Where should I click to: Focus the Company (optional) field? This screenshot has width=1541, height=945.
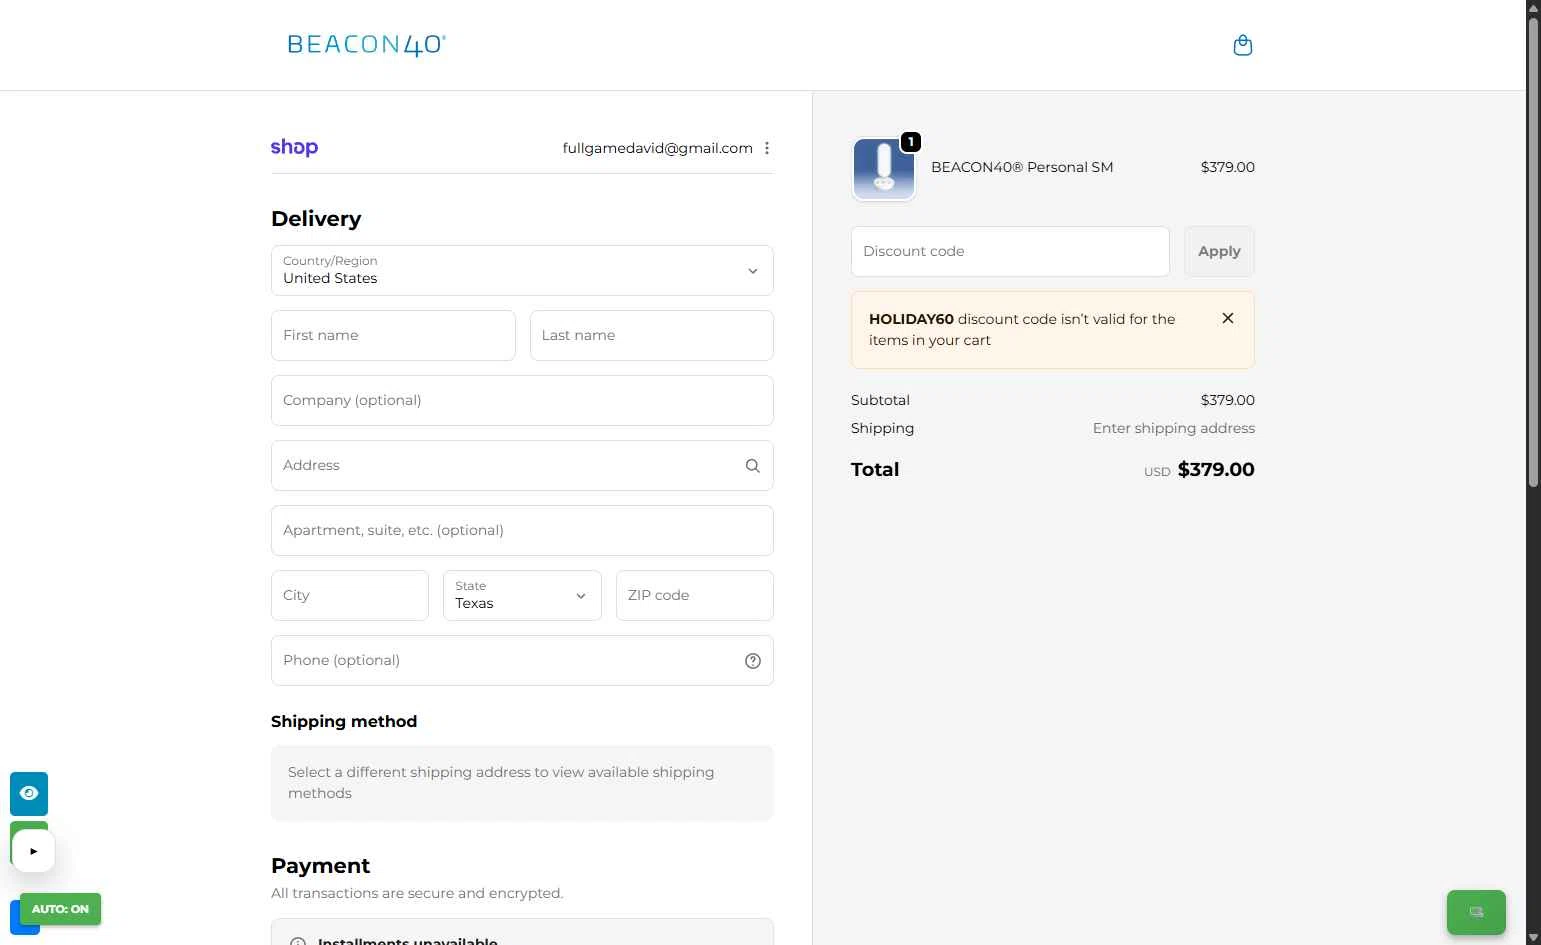click(522, 400)
